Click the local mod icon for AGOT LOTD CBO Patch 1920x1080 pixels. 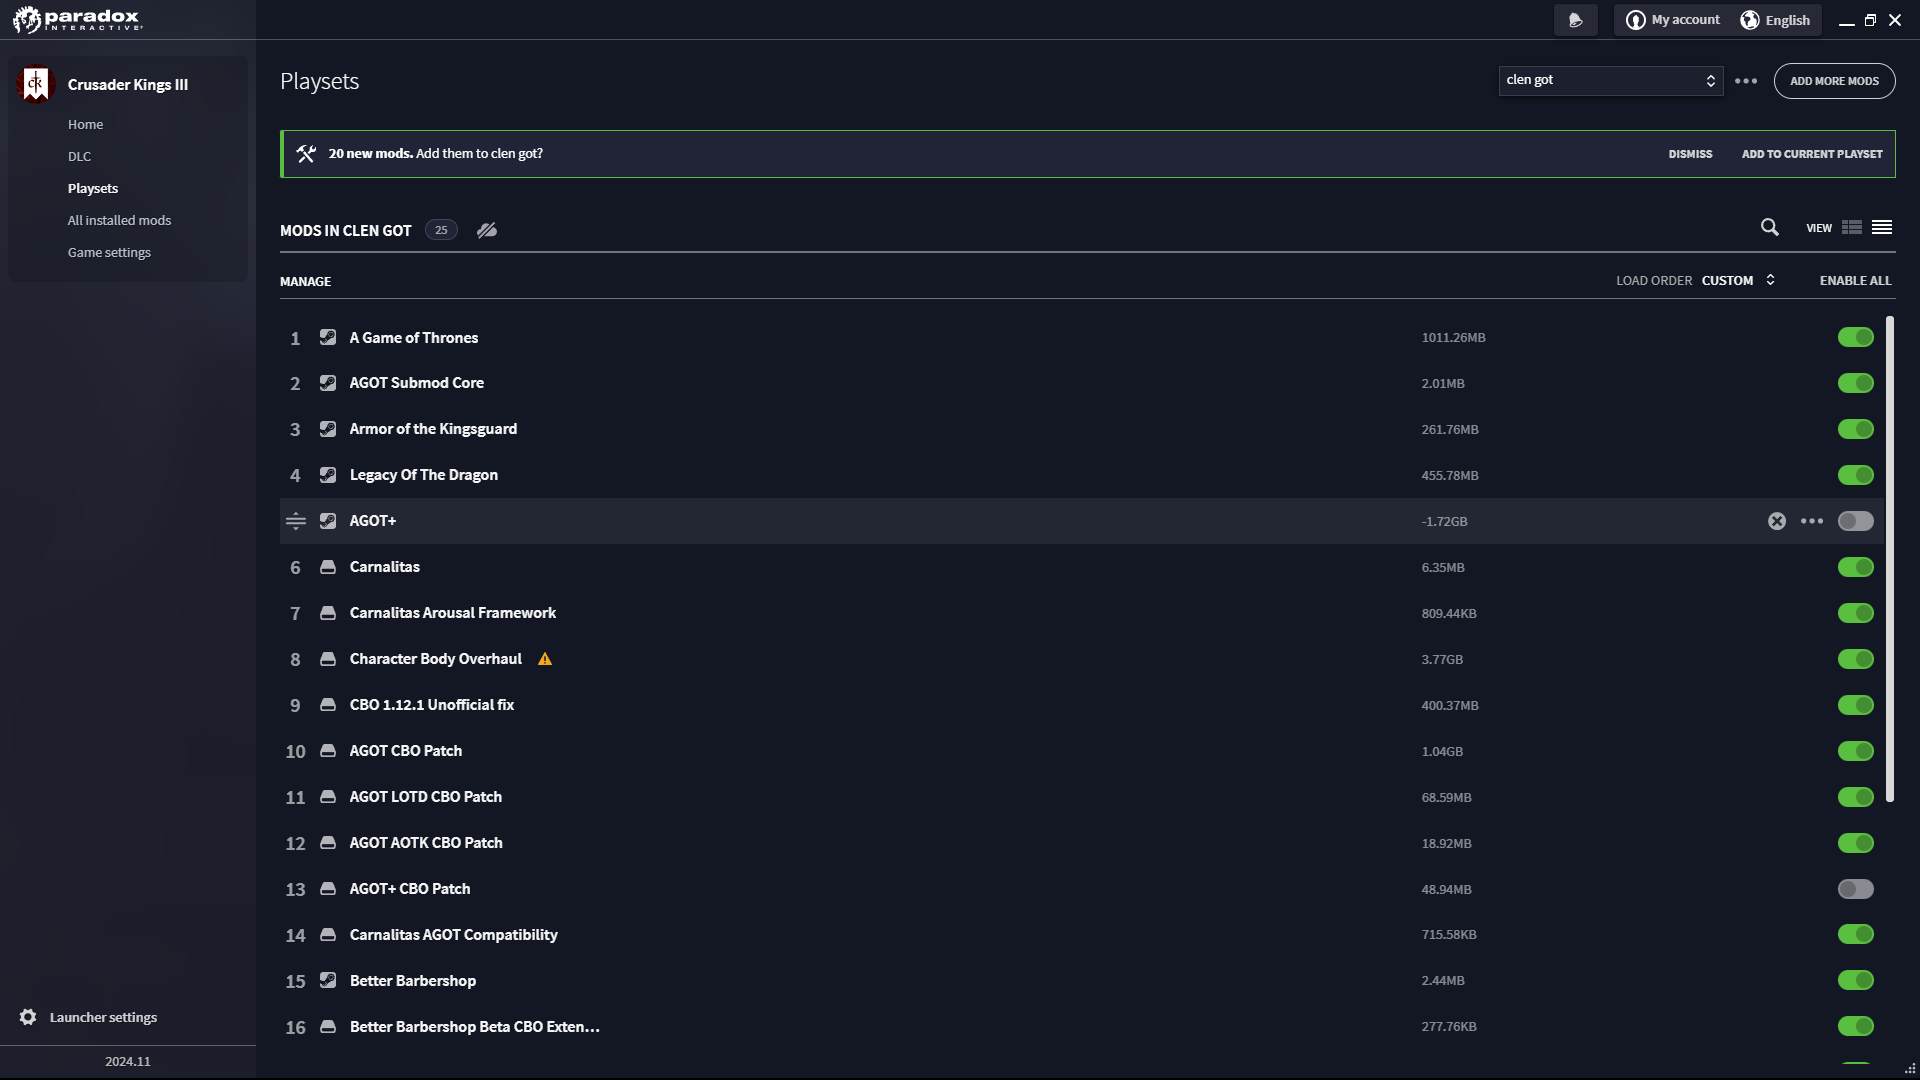point(328,797)
